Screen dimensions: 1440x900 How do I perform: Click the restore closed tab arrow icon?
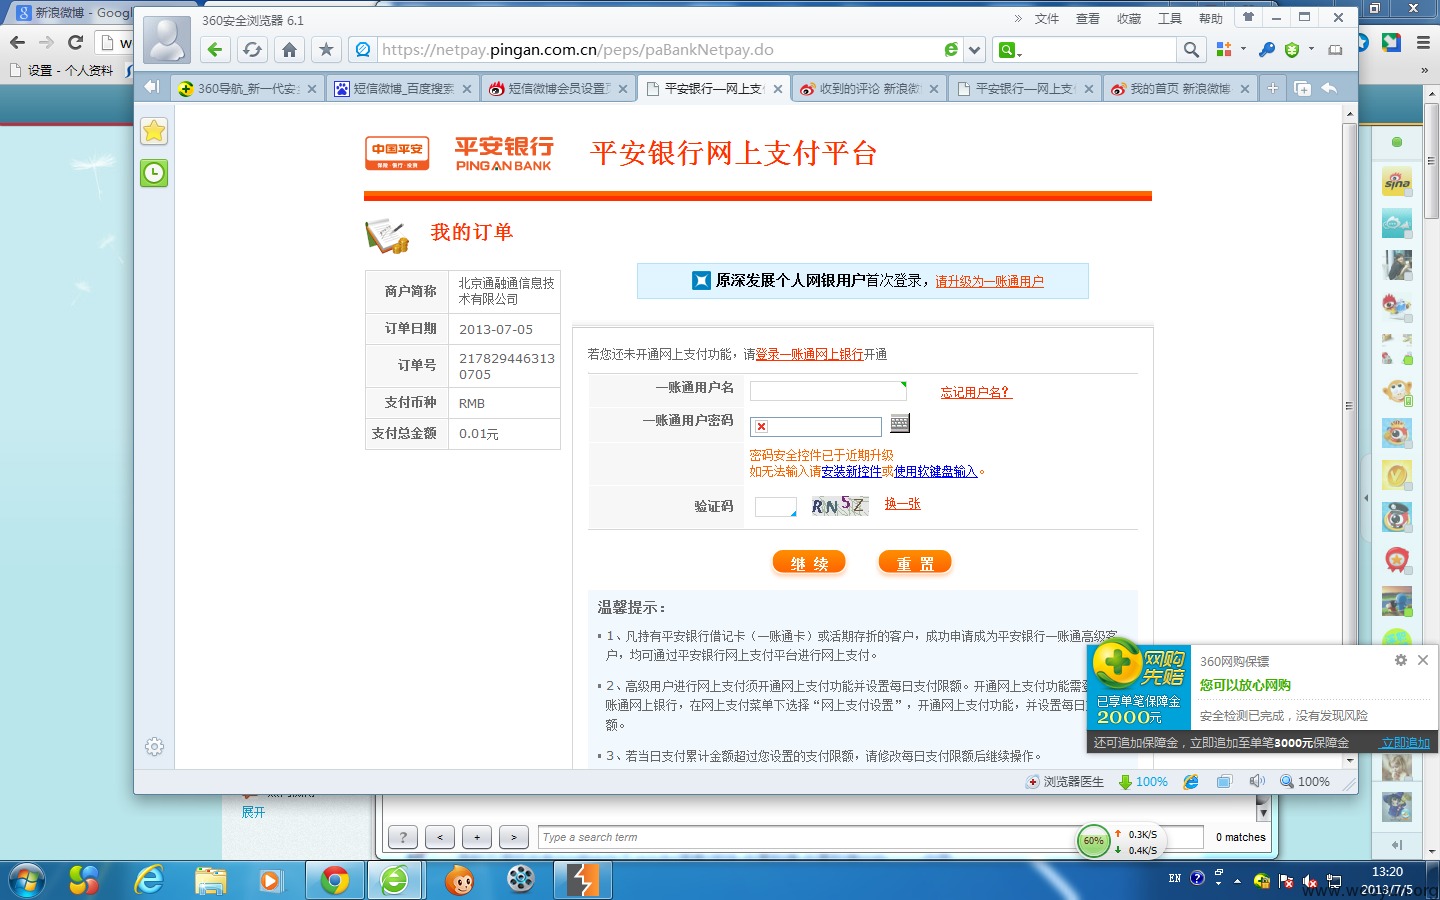[x=1329, y=88]
